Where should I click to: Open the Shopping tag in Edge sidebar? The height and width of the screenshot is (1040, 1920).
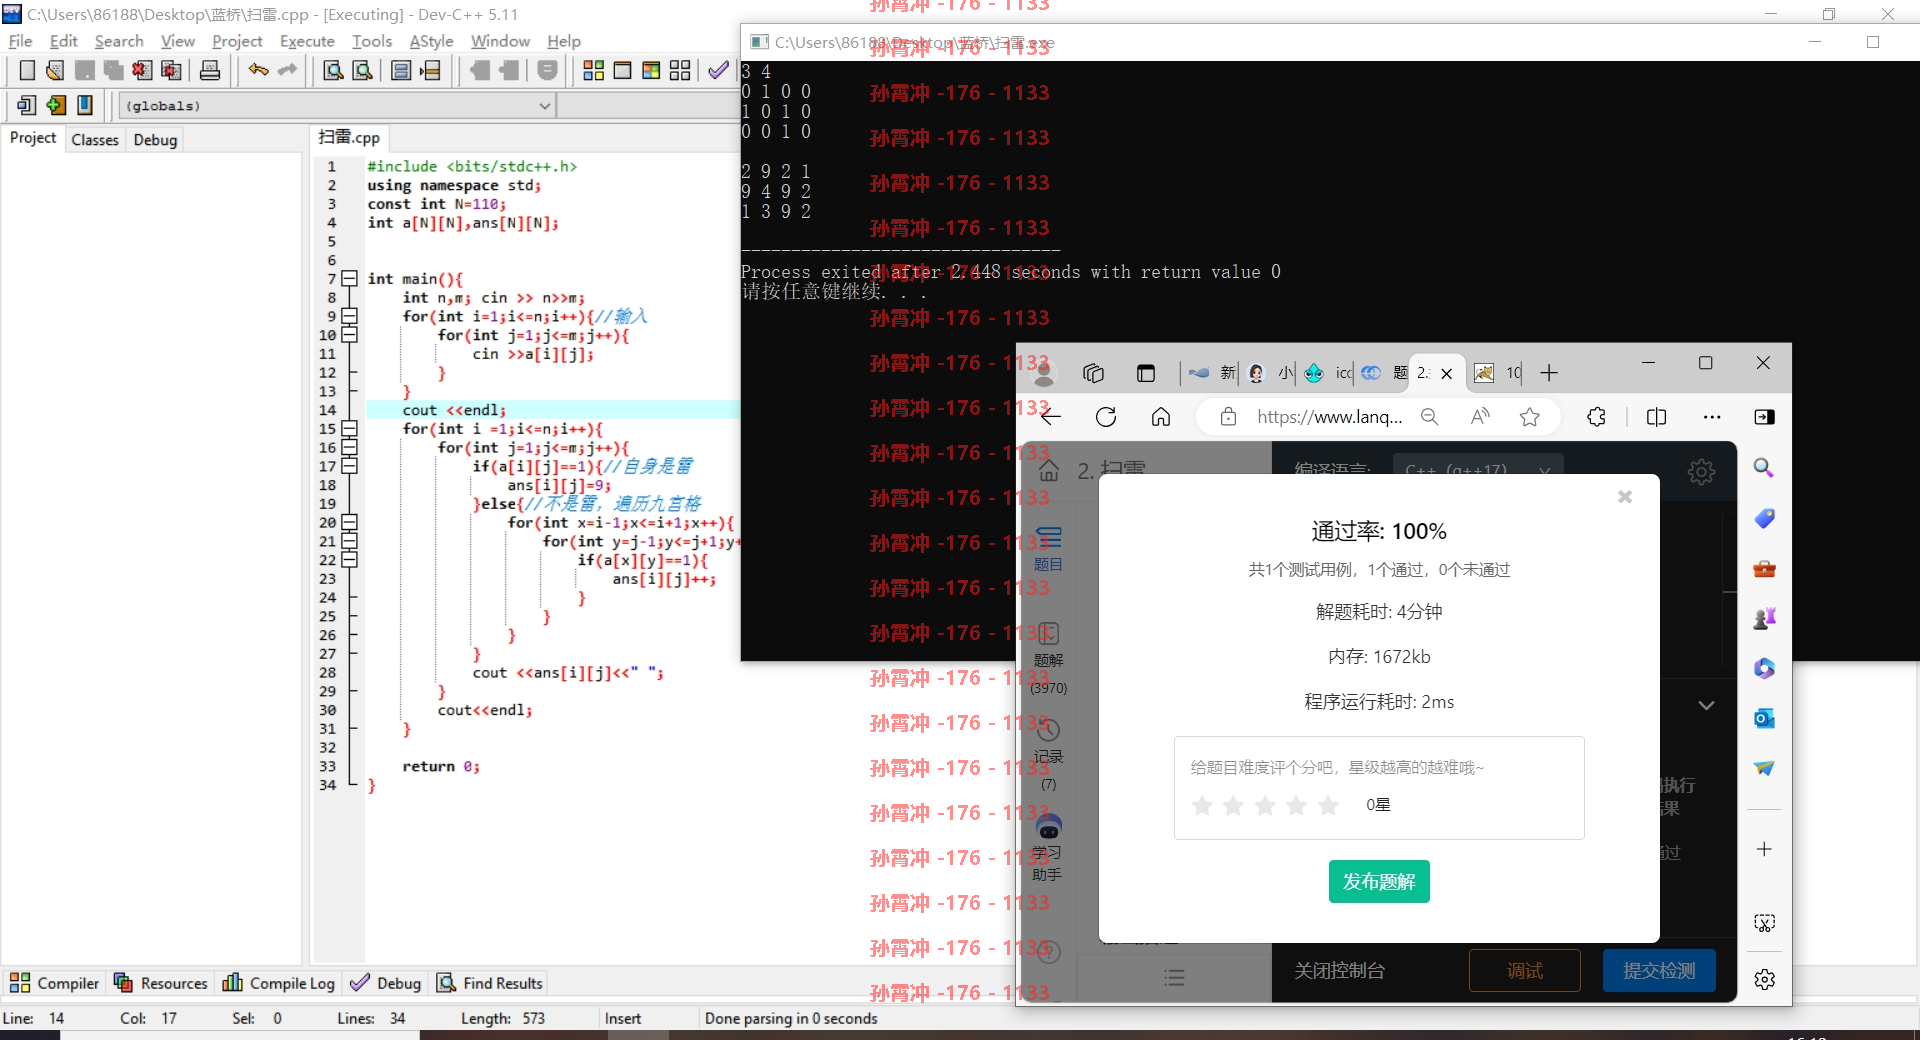[1764, 518]
